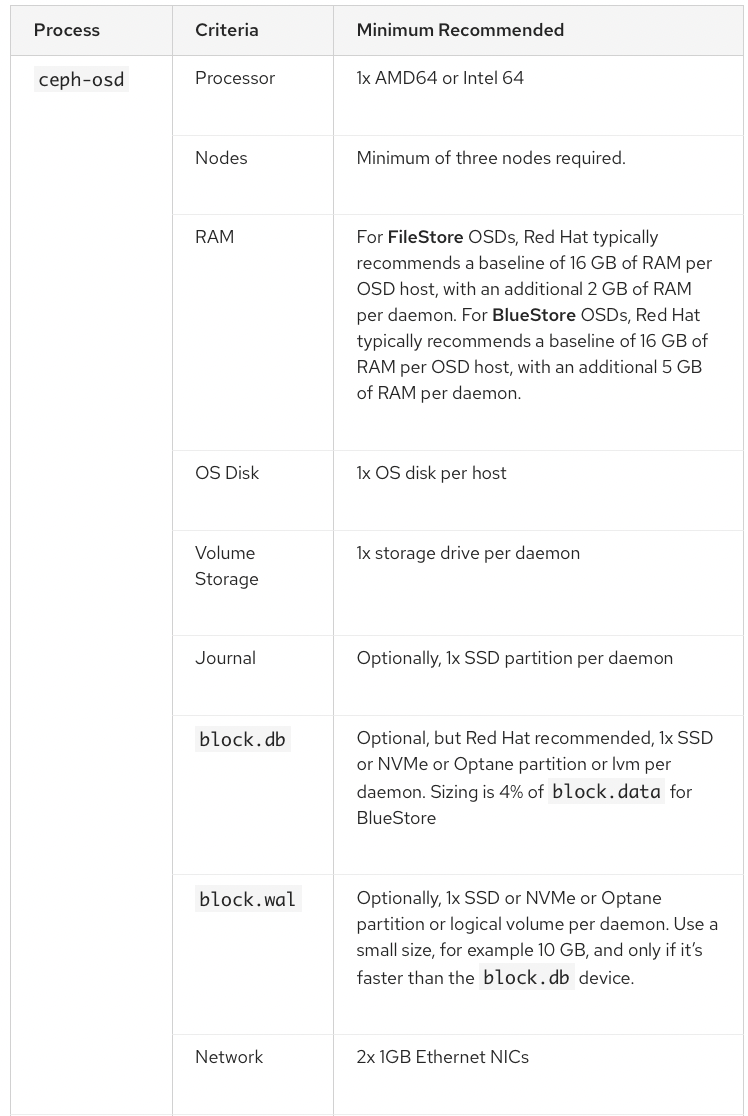Select the ceph-osd process code label
This screenshot has width=748, height=1116.
click(81, 79)
